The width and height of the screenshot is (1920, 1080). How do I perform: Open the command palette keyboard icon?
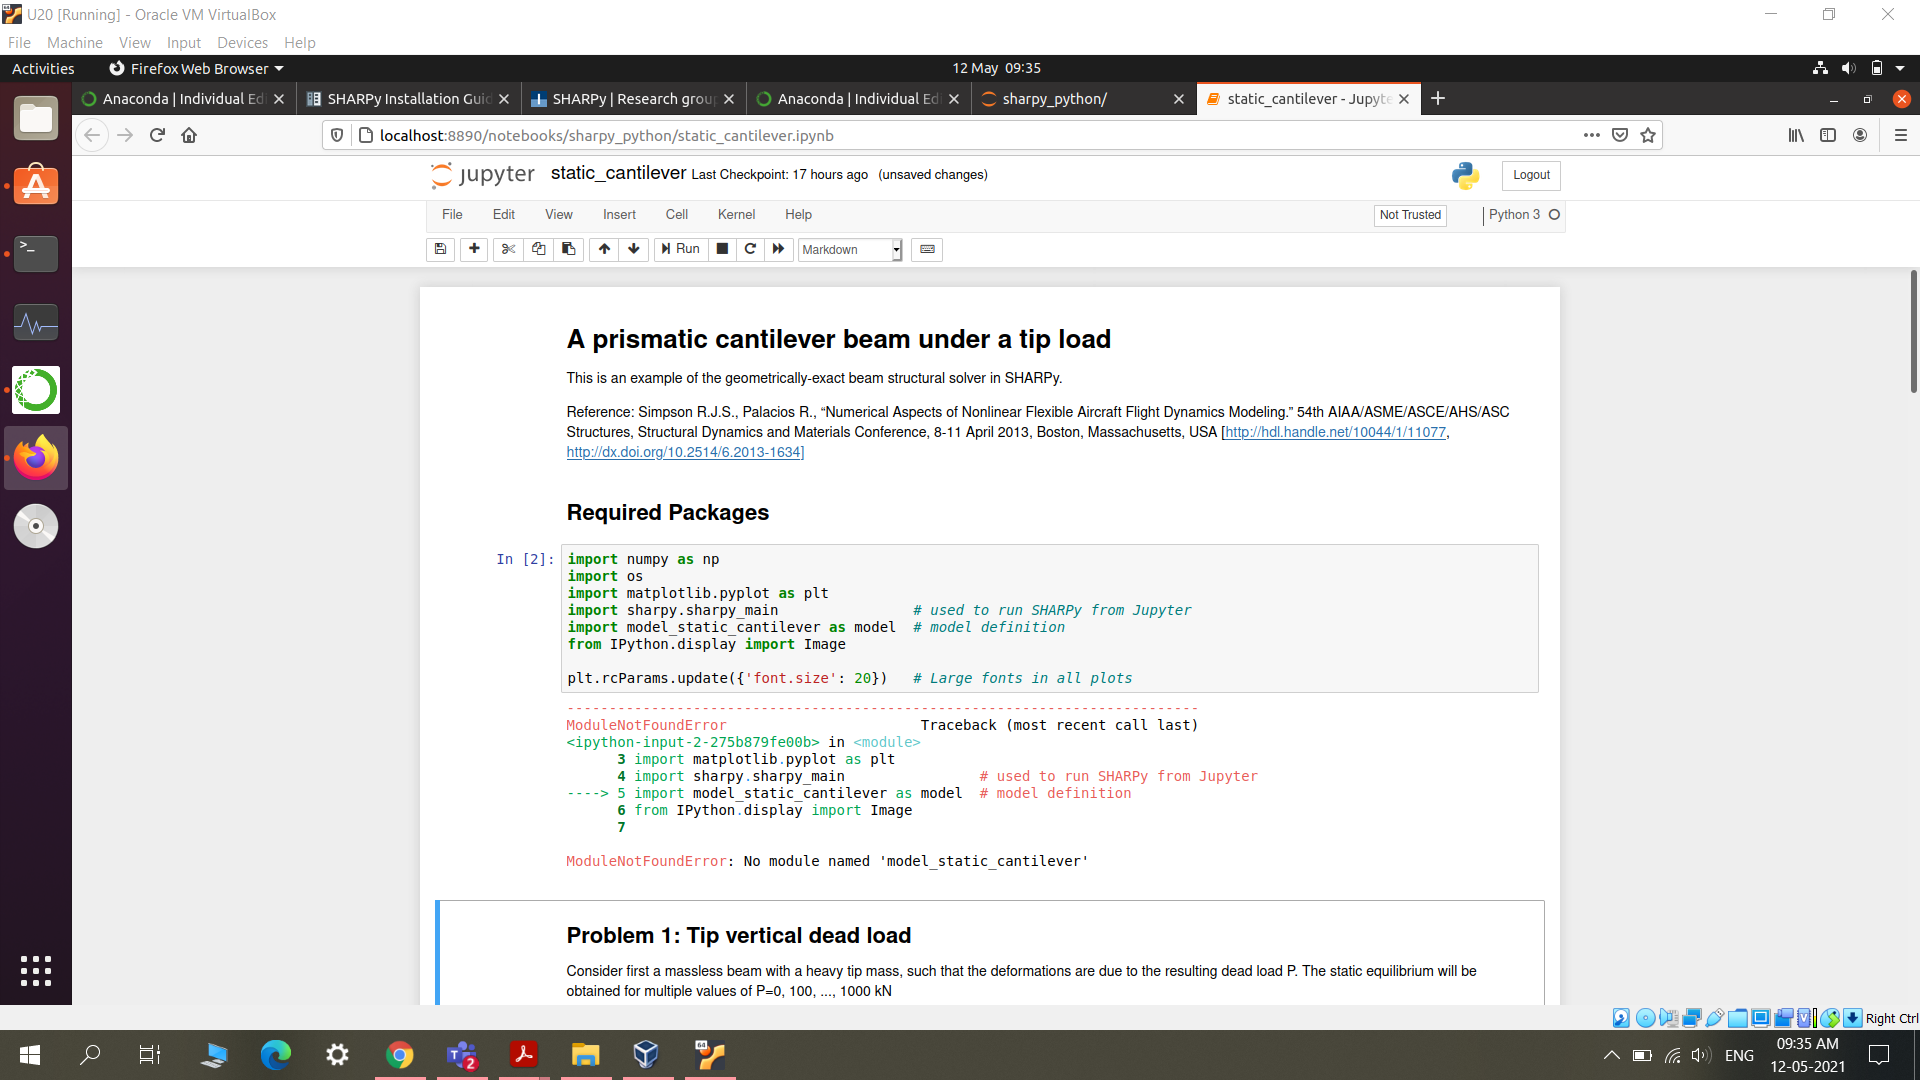coord(927,249)
